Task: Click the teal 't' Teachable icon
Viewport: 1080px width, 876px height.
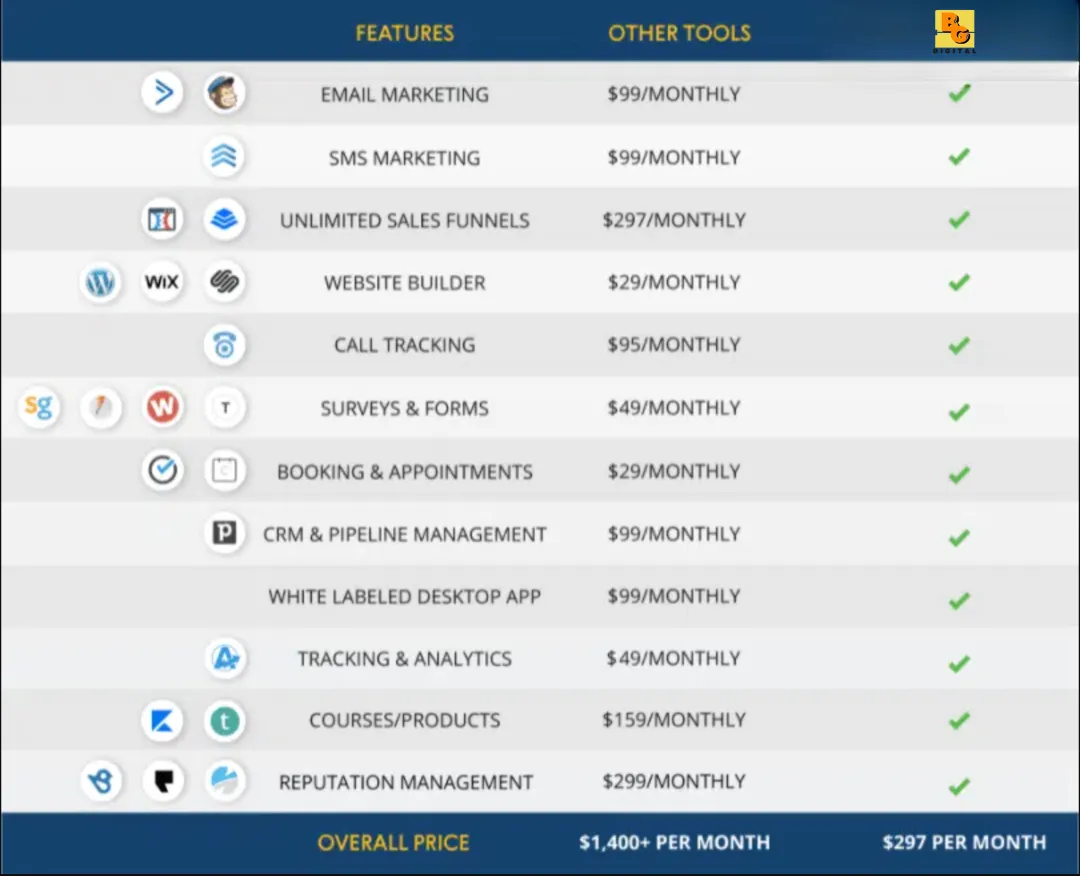Action: [225, 721]
